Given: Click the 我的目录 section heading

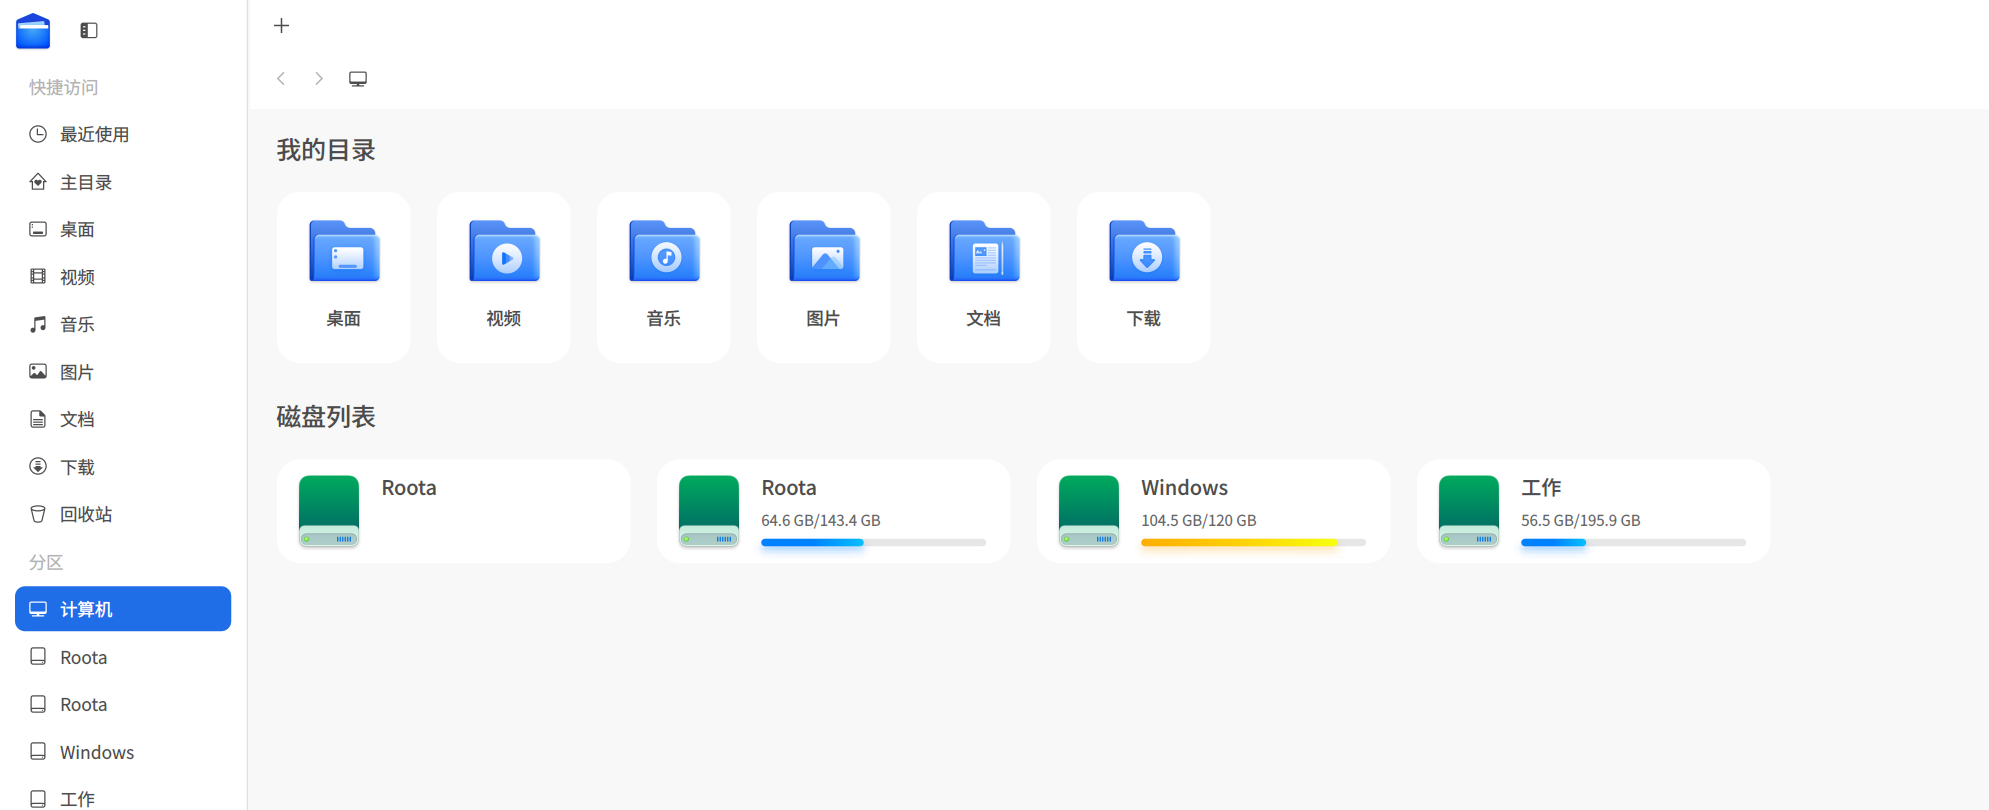Looking at the screenshot, I should [326, 150].
